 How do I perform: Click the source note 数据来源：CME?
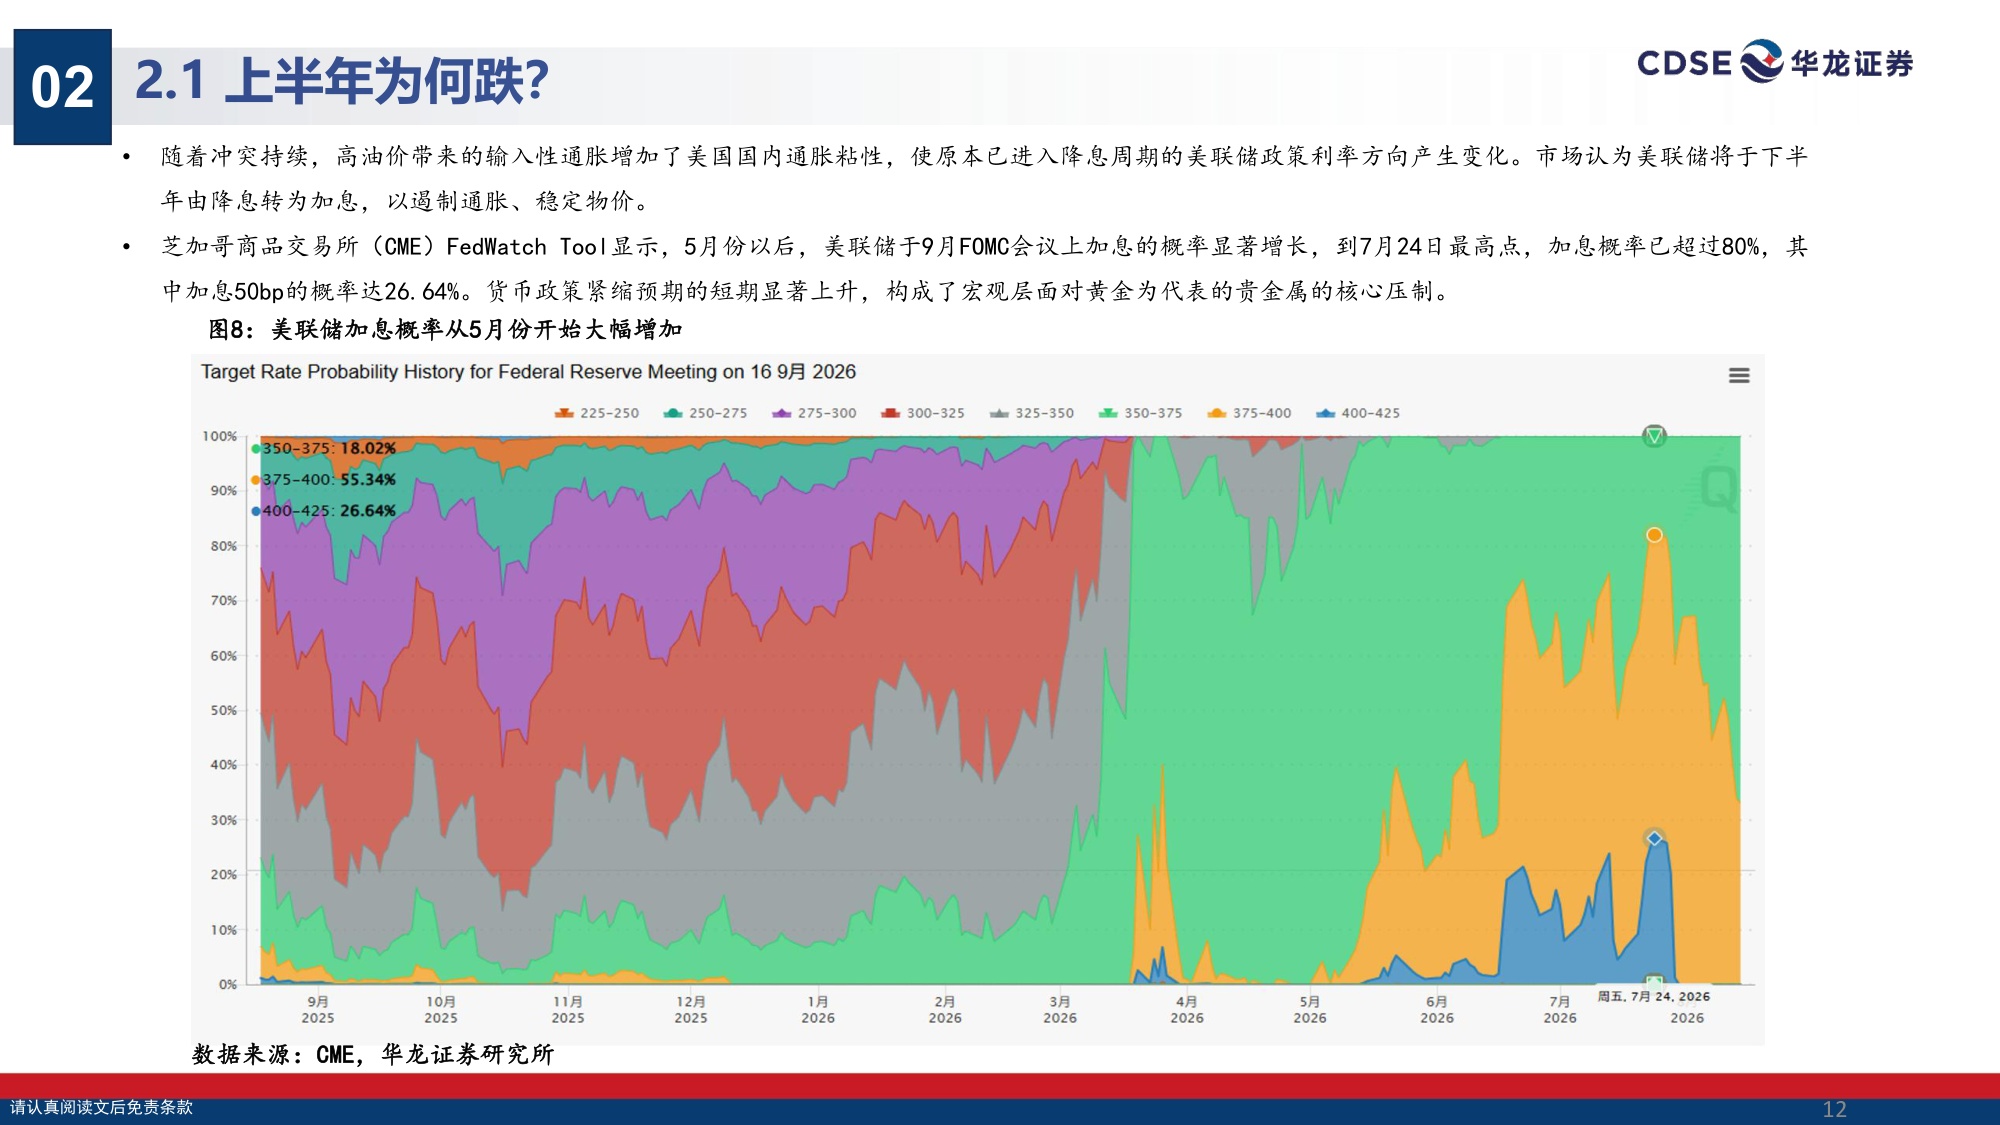click(372, 1054)
